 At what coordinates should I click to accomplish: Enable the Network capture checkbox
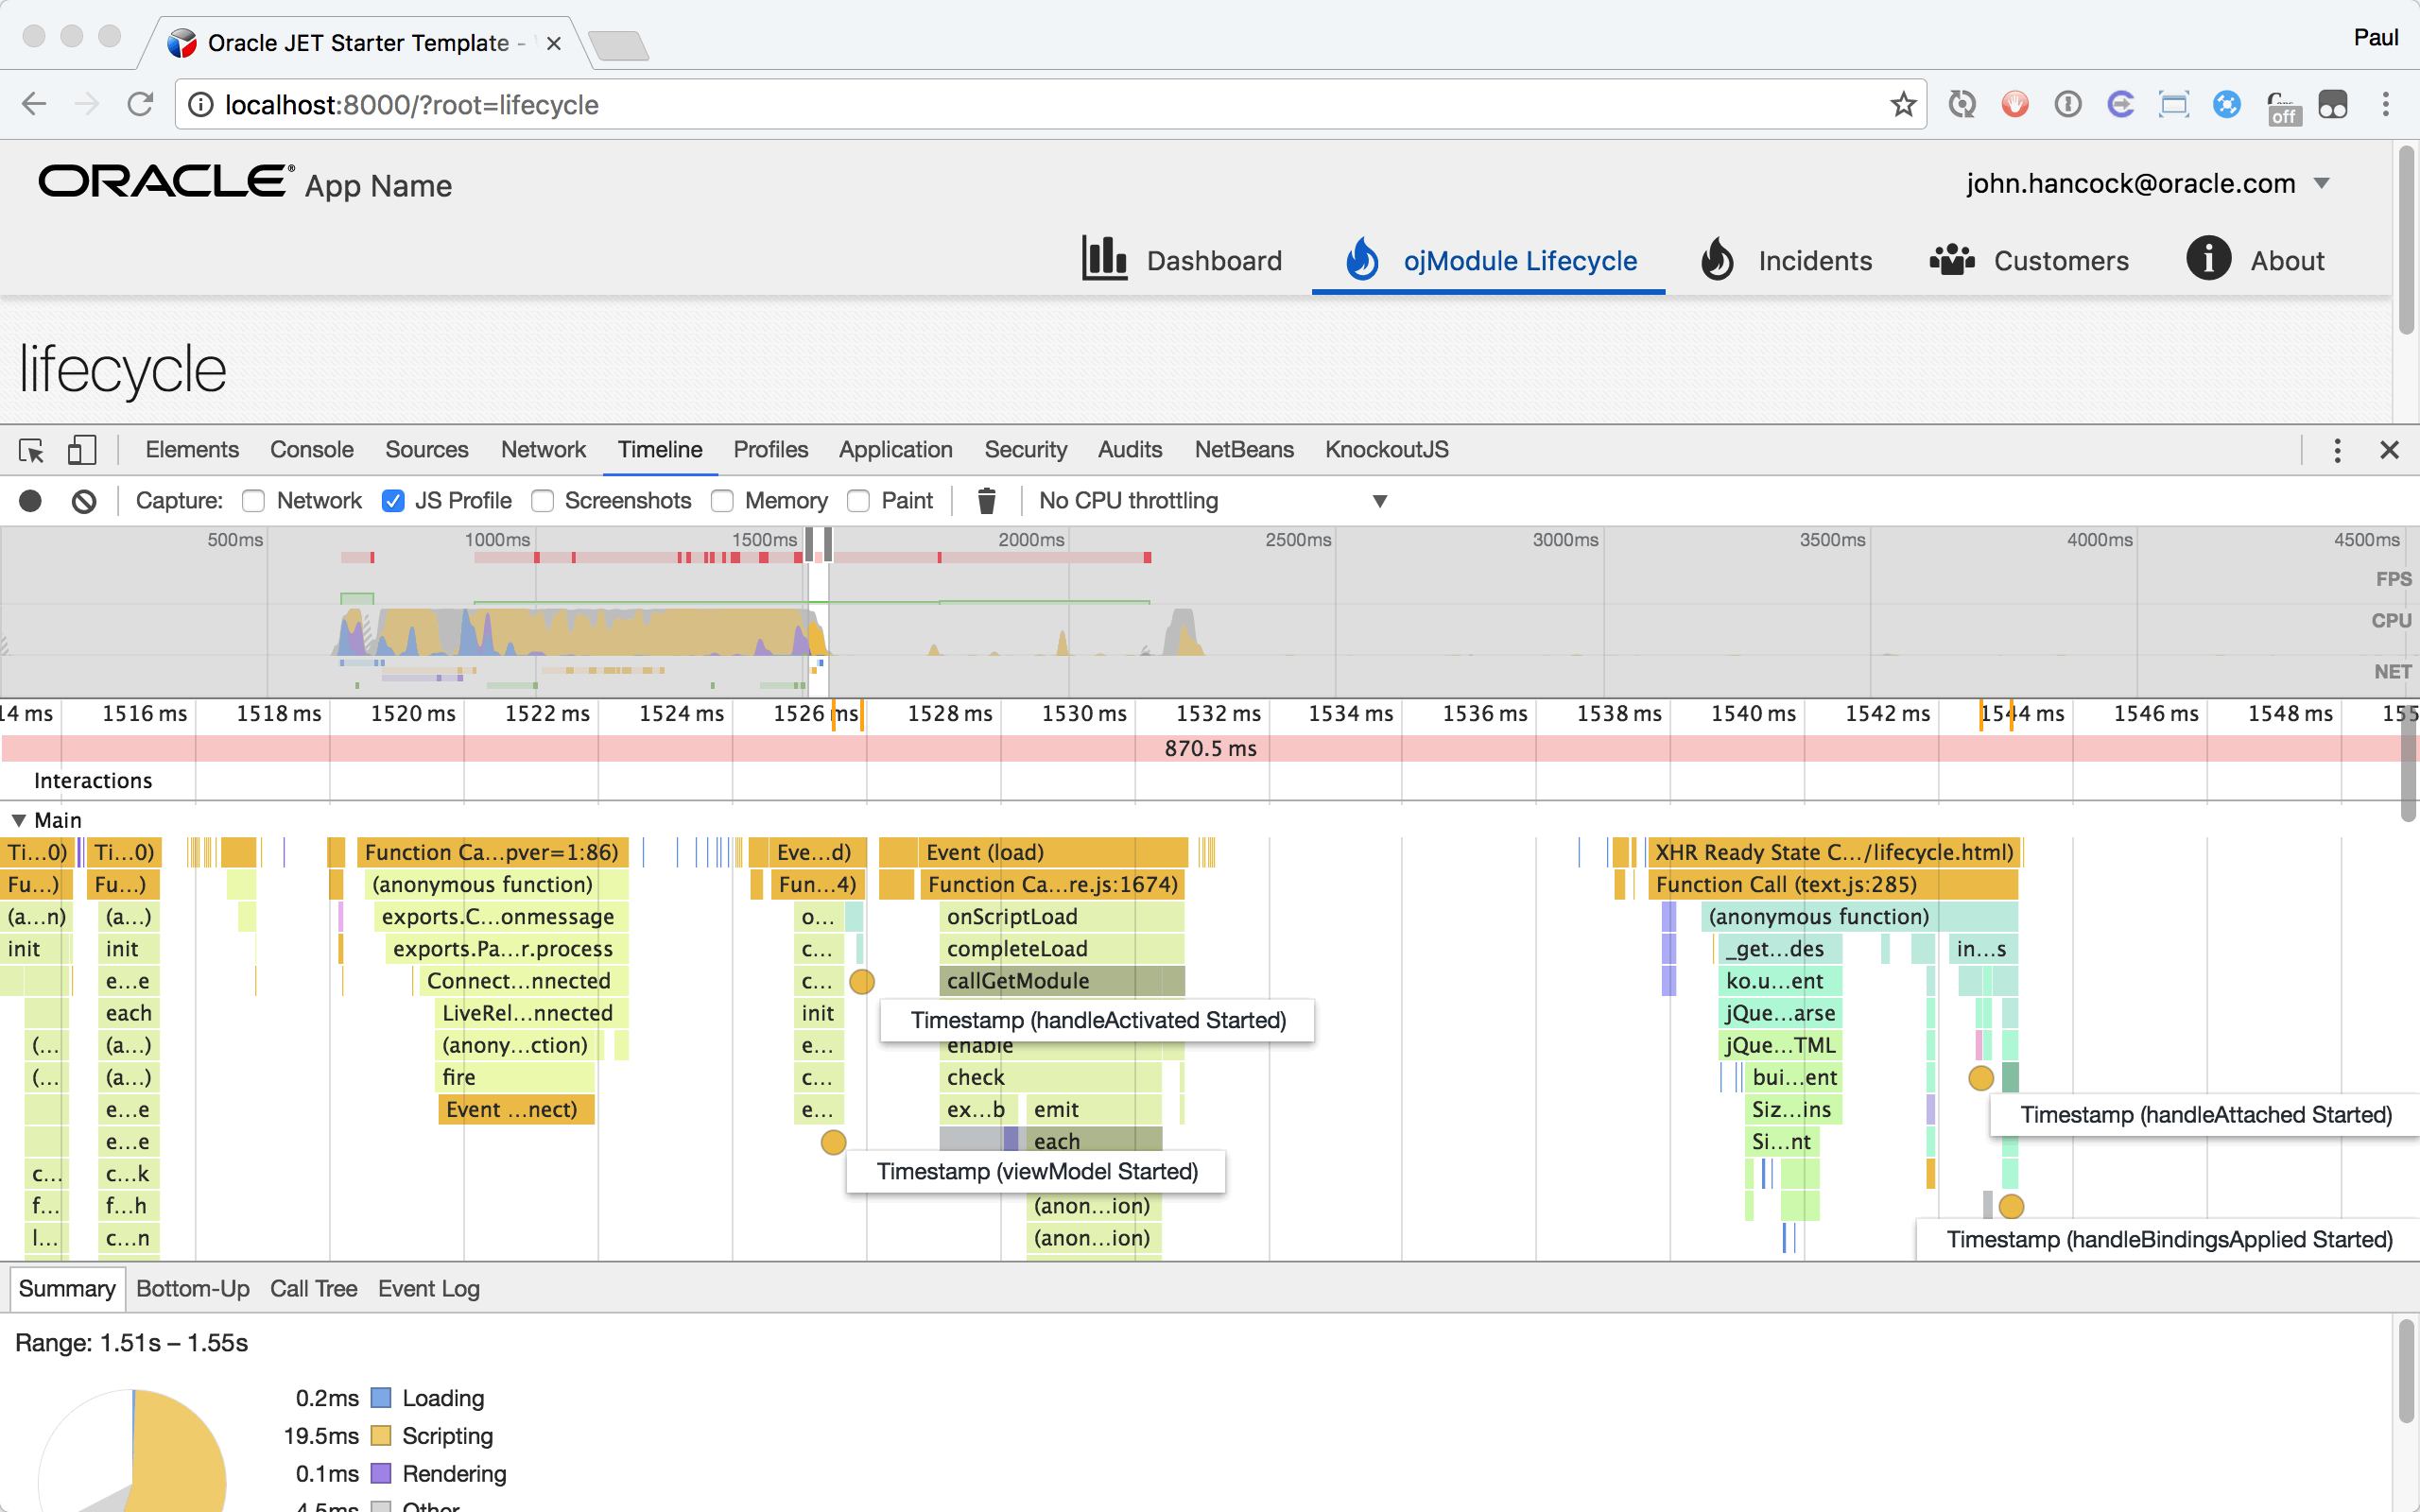click(x=254, y=500)
